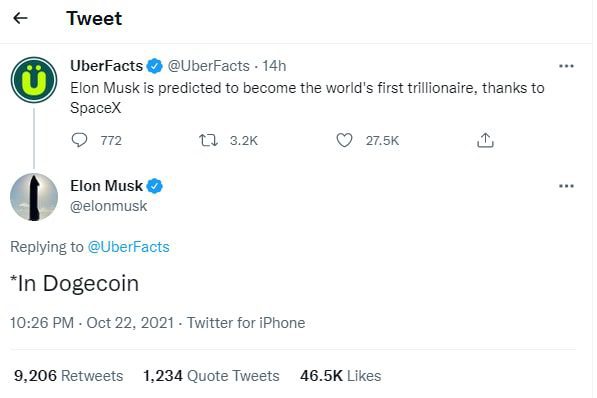This screenshot has width=597, height=398.
Task: Open more options for Elon Musk tweet
Action: [x=566, y=186]
